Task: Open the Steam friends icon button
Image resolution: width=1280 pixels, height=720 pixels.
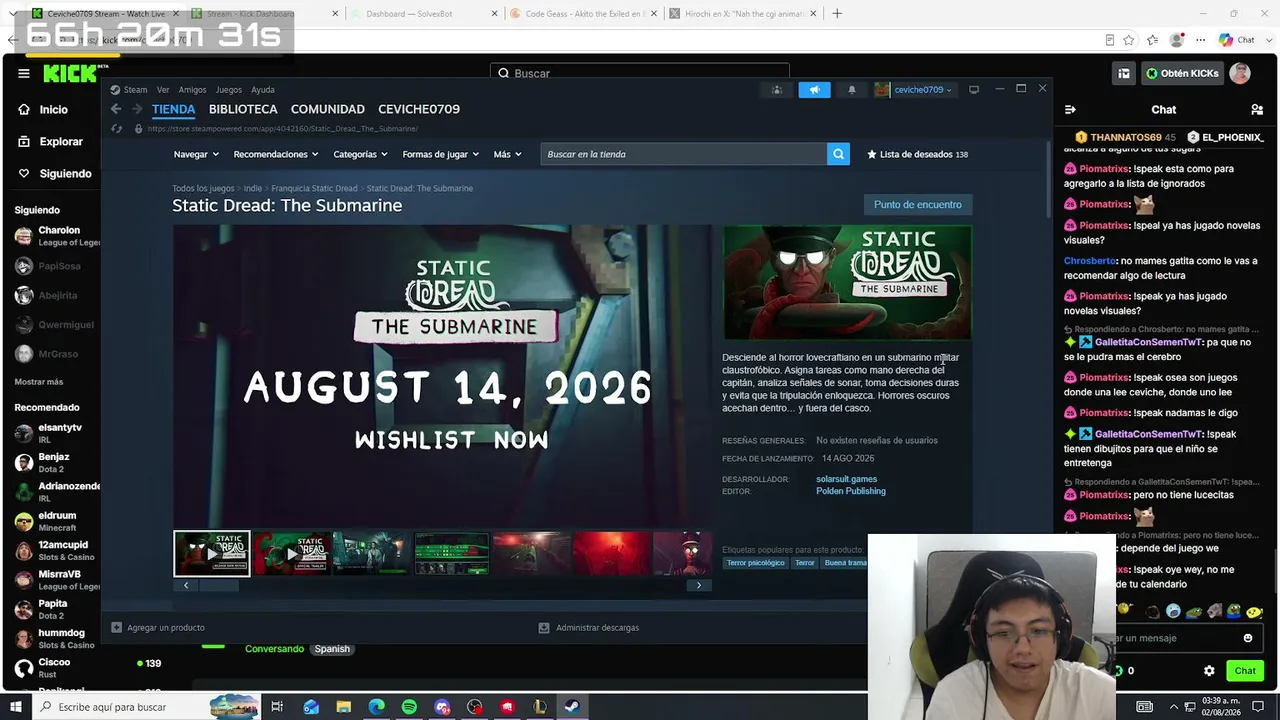Action: click(x=776, y=90)
